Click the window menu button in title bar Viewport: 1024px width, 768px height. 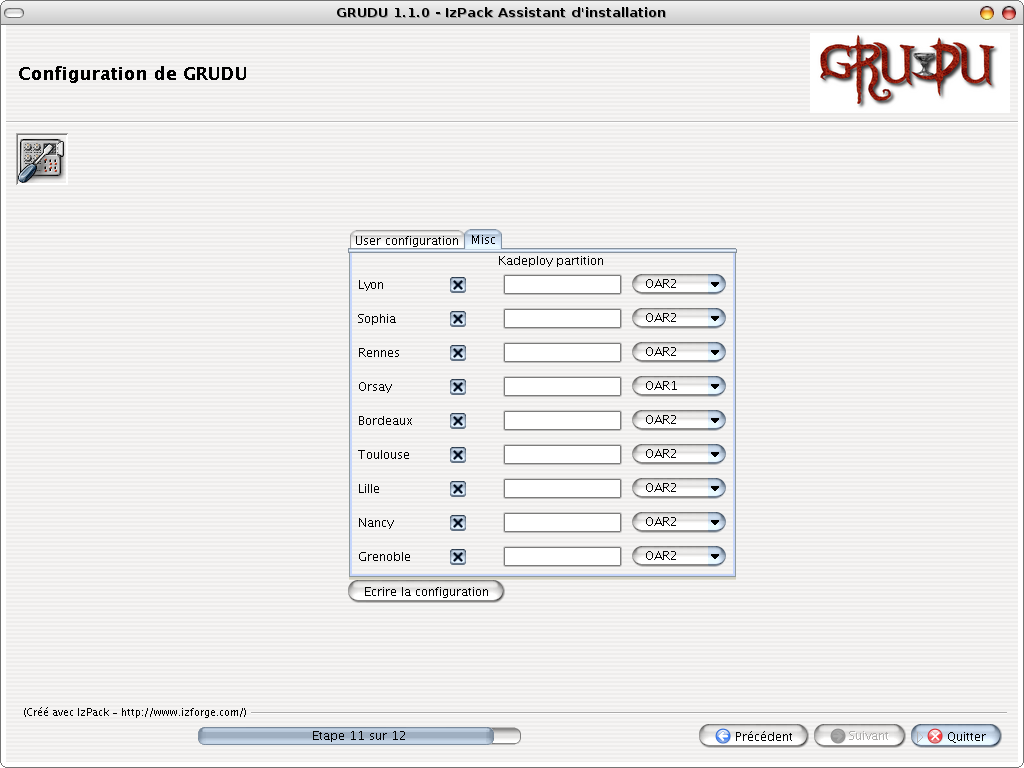point(14,12)
